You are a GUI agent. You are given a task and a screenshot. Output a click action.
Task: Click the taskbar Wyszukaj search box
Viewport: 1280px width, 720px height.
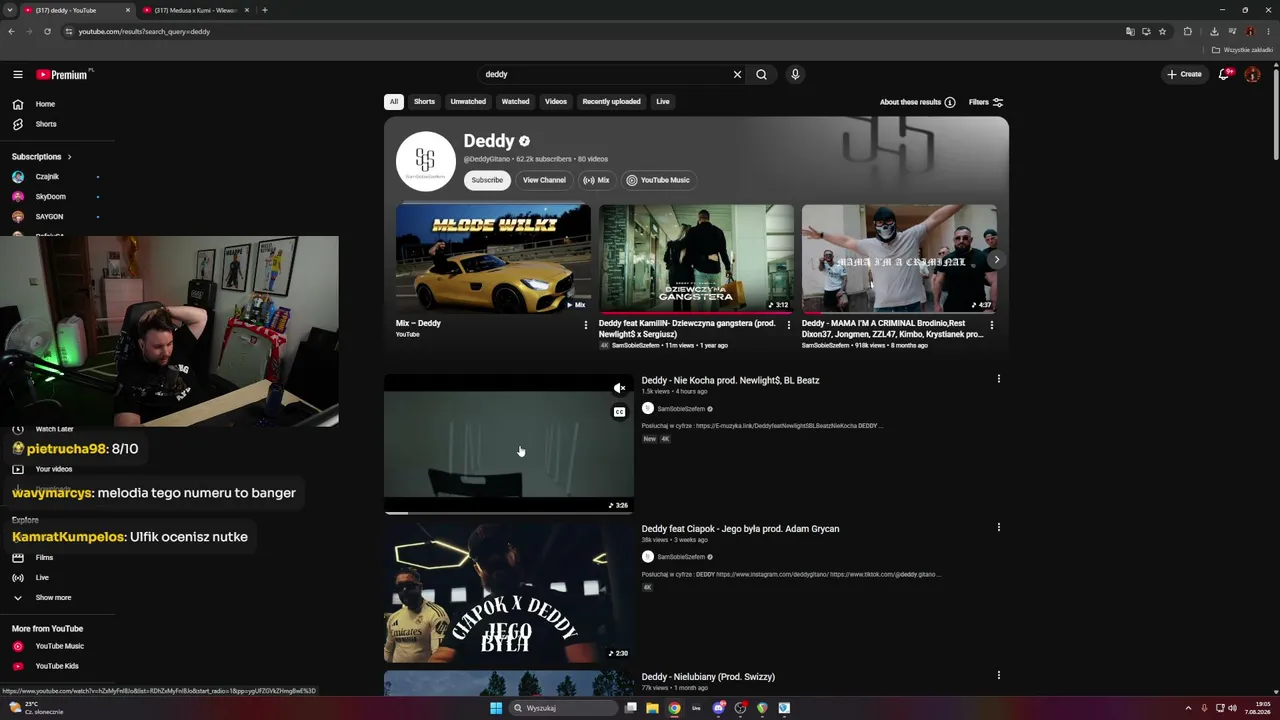pos(562,708)
